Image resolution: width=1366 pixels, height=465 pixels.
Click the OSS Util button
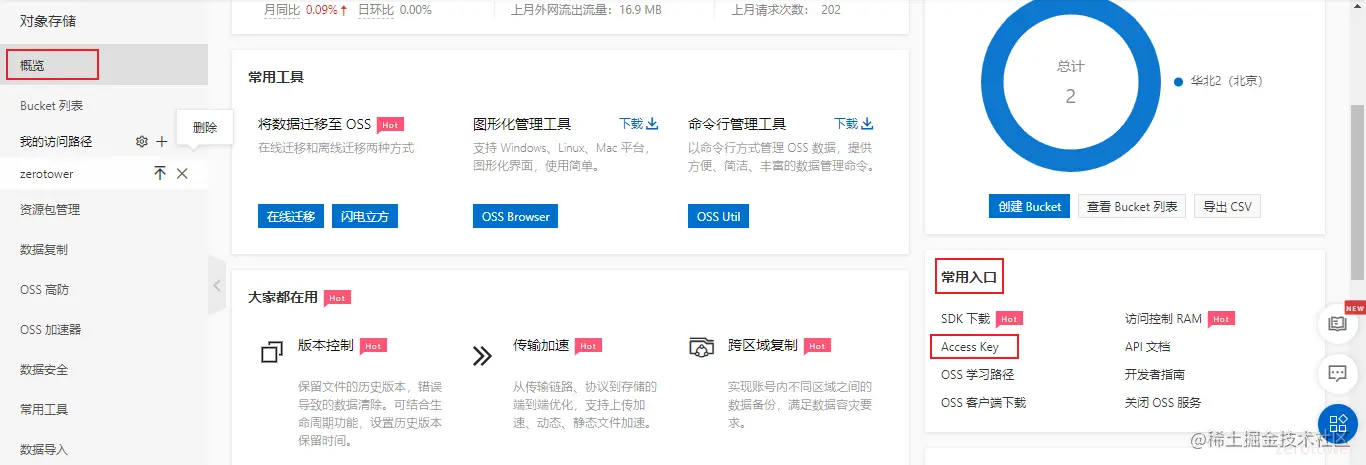coord(719,216)
